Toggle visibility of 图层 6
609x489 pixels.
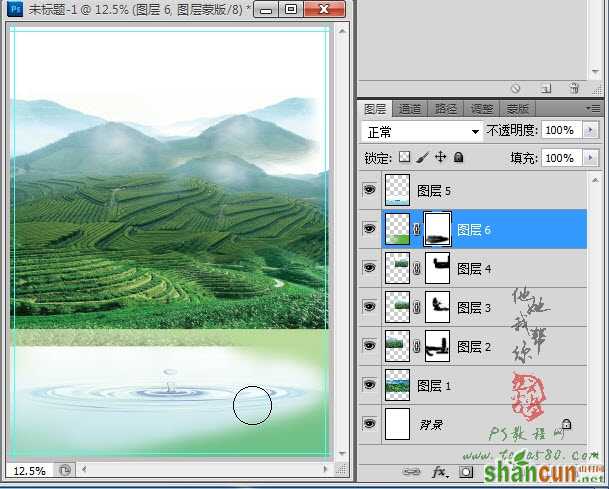click(369, 229)
